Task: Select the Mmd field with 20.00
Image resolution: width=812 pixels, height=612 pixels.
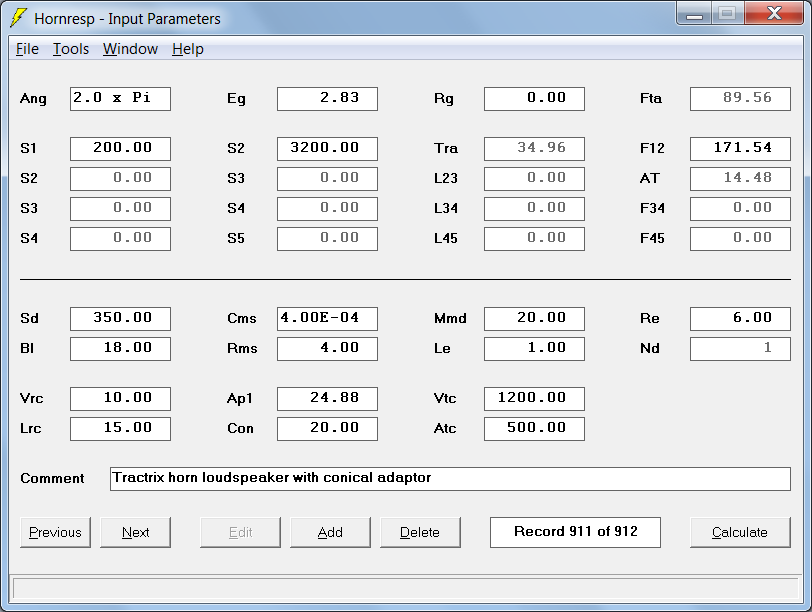Action: tap(534, 319)
